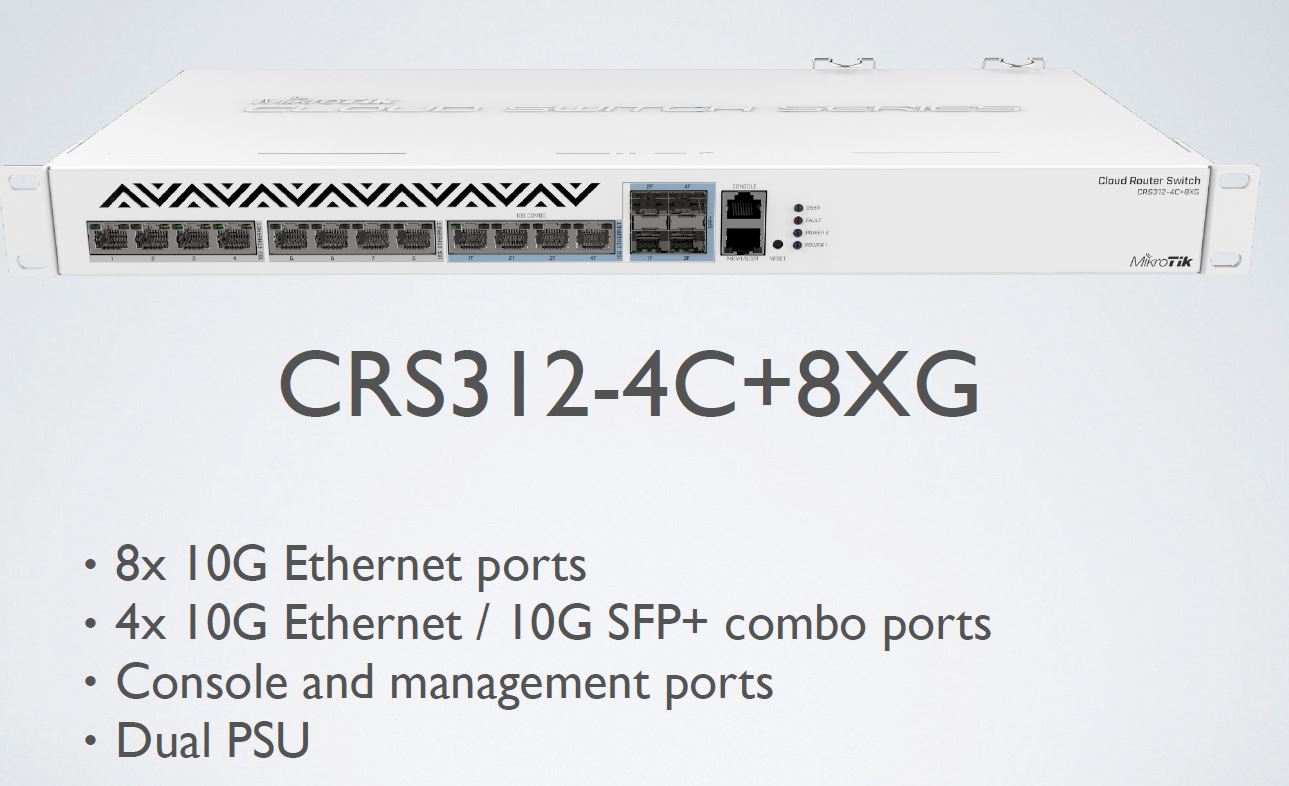Click the POWER 1 LED indicator
The height and width of the screenshot is (786, 1289).
[x=798, y=244]
